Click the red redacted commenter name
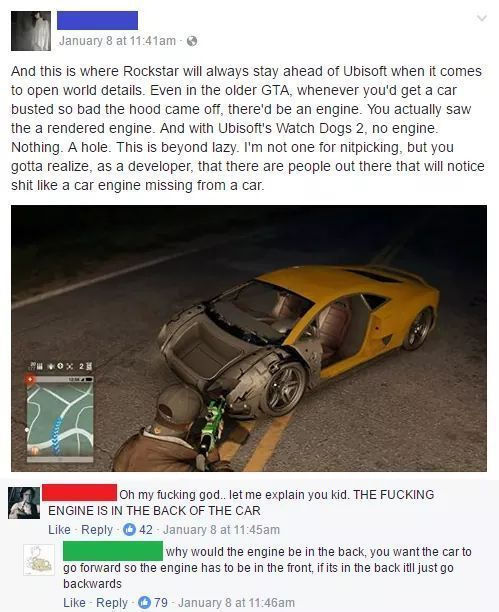The image size is (499, 612). coord(79,492)
